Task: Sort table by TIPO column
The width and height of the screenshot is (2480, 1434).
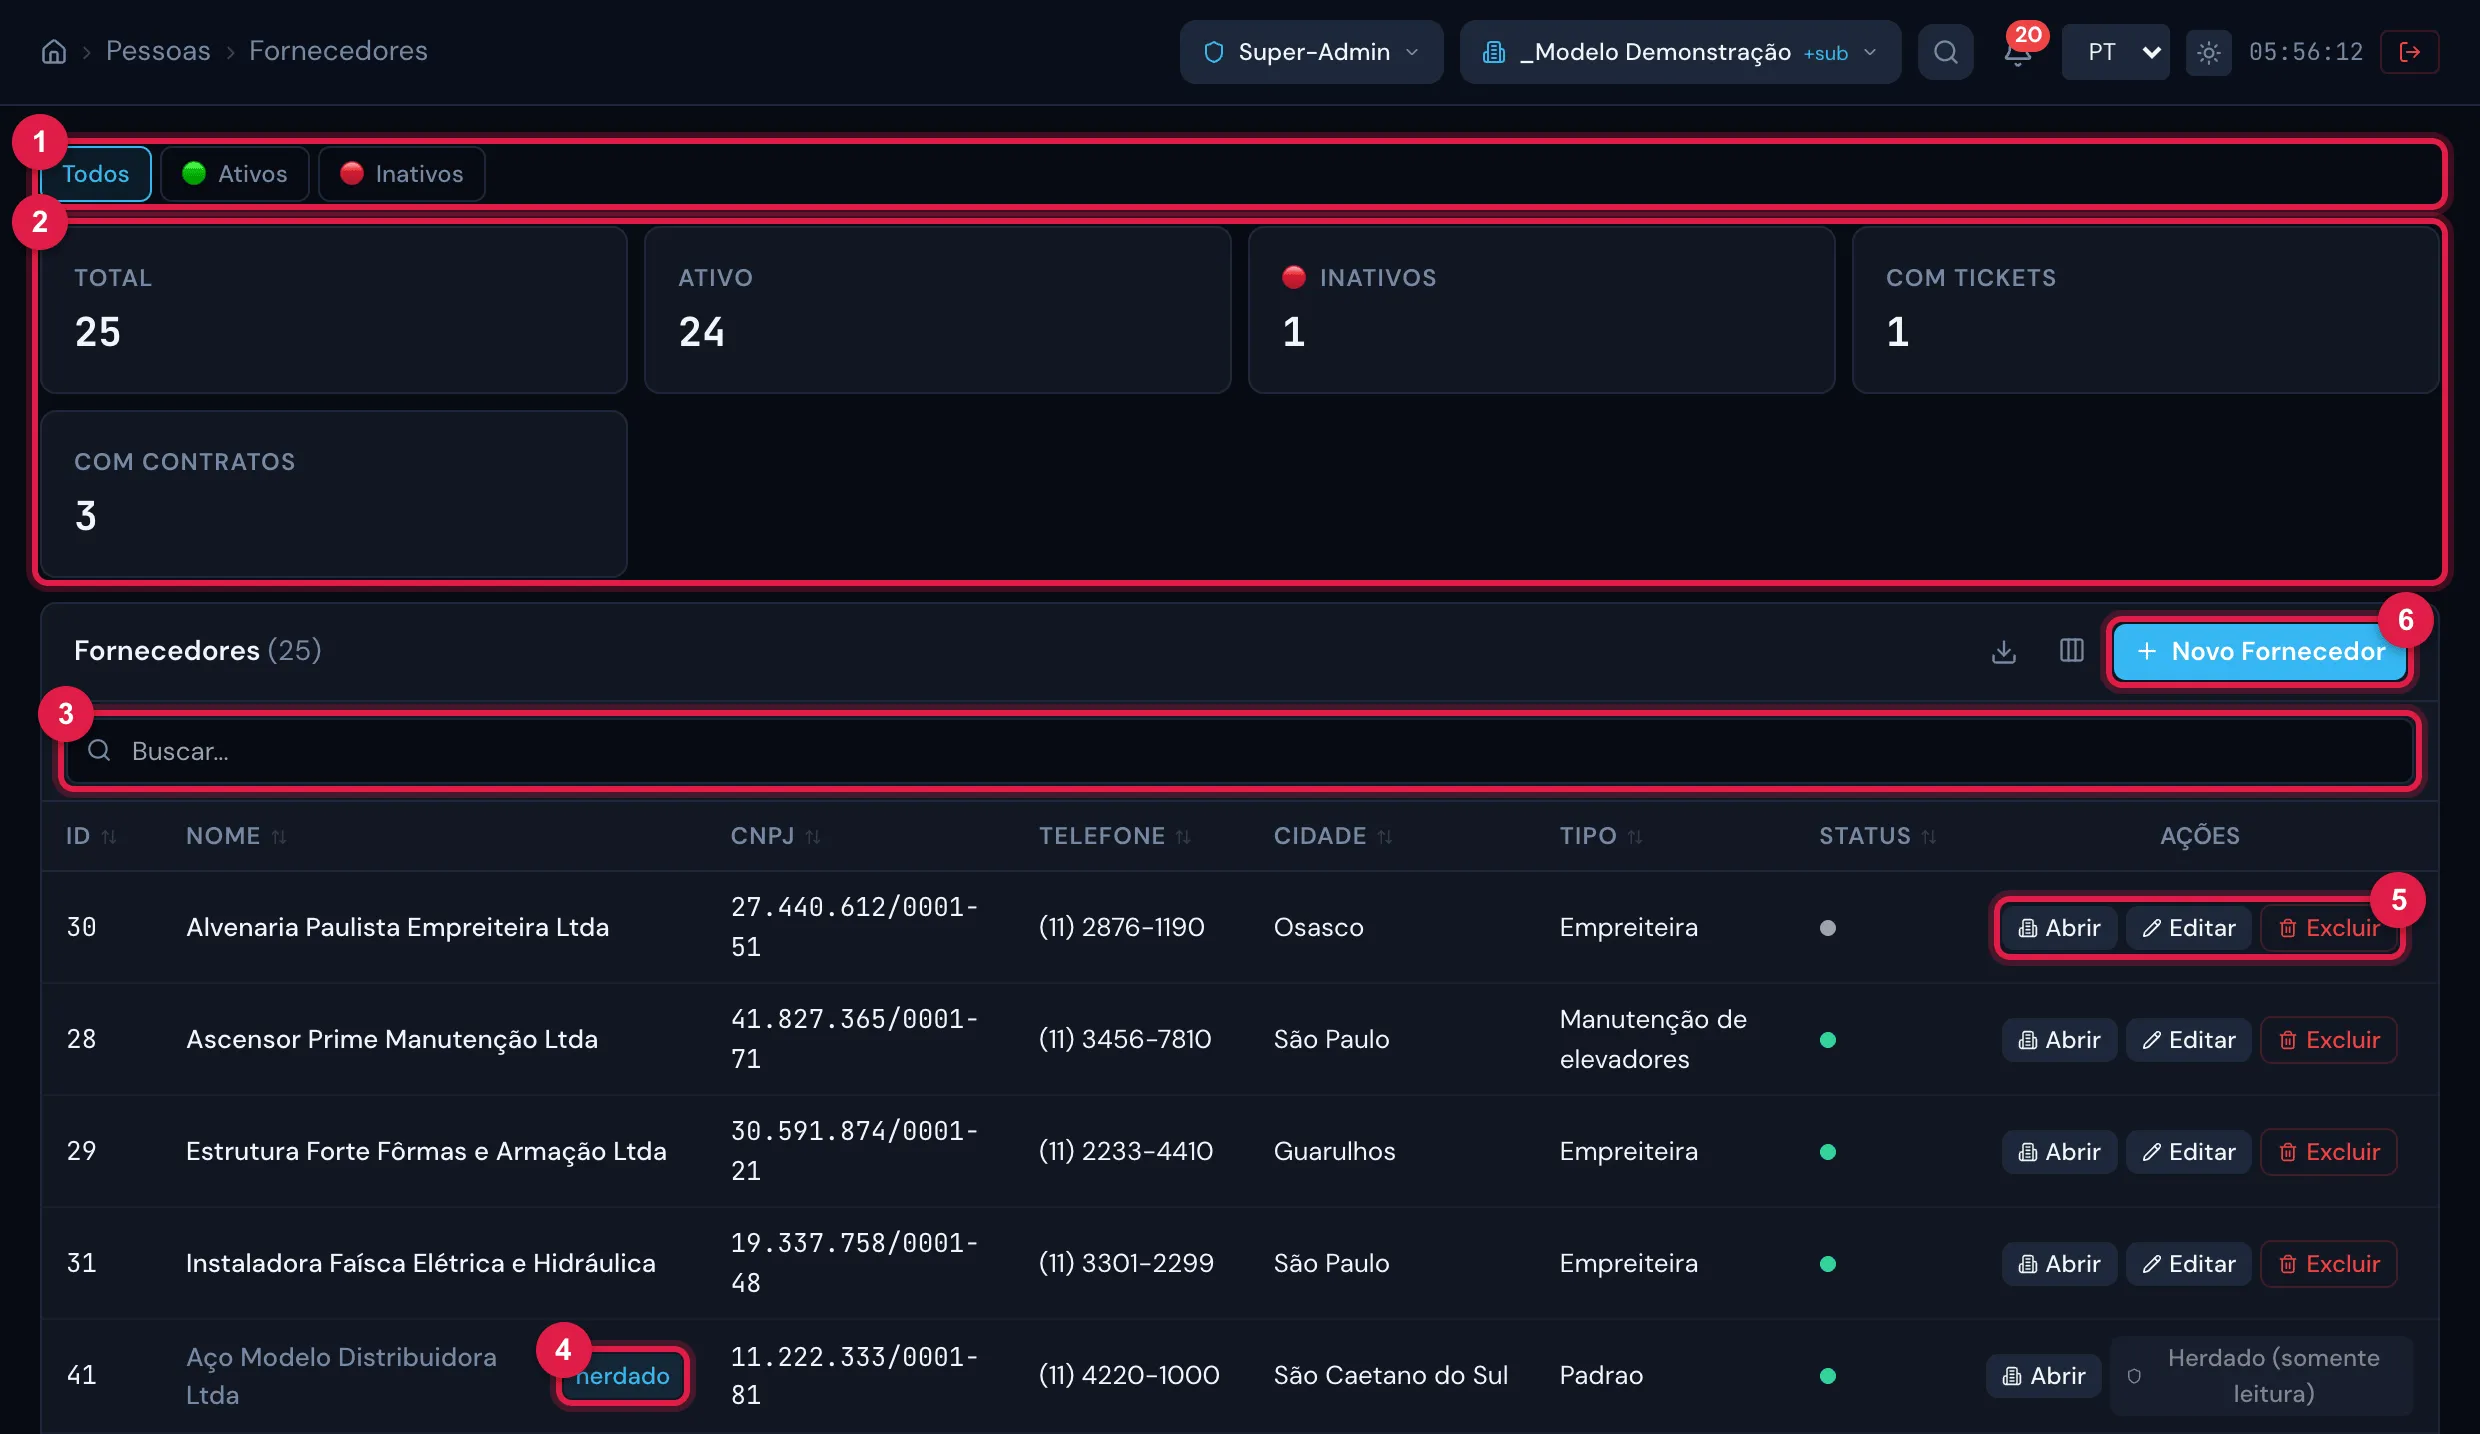Action: [x=1600, y=836]
